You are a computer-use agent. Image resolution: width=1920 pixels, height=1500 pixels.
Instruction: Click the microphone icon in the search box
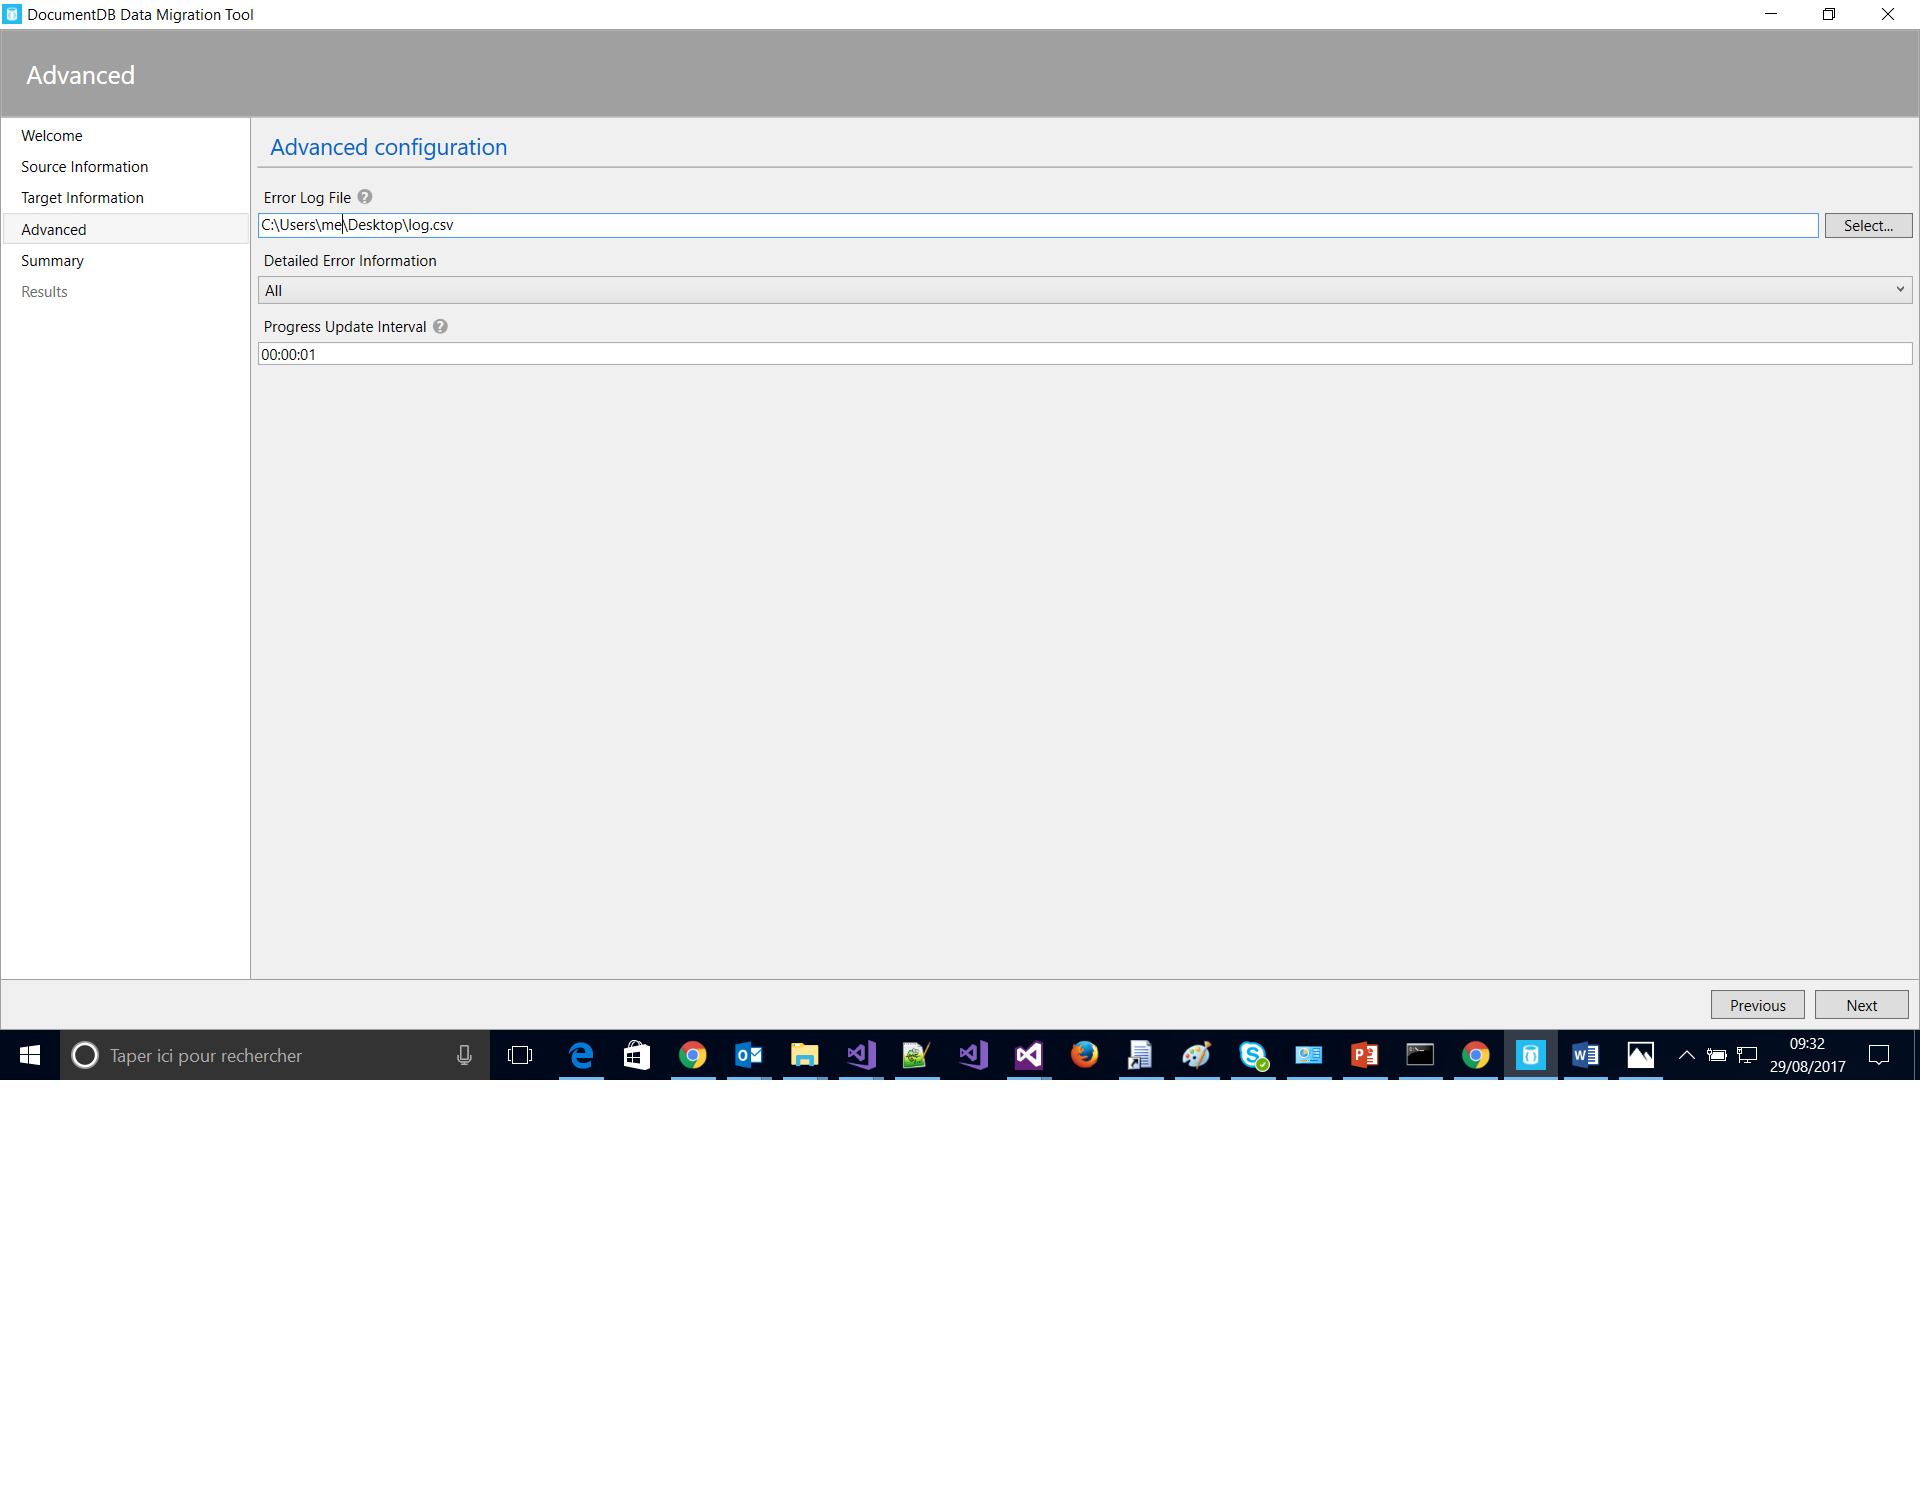tap(464, 1055)
